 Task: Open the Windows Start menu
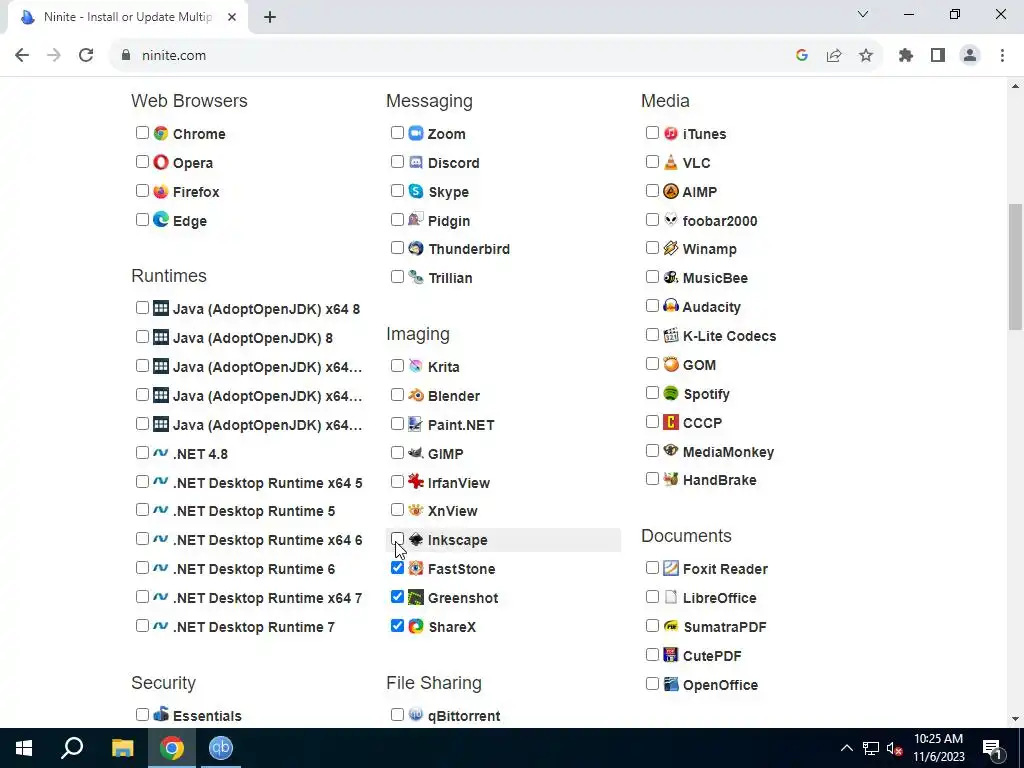(24, 748)
